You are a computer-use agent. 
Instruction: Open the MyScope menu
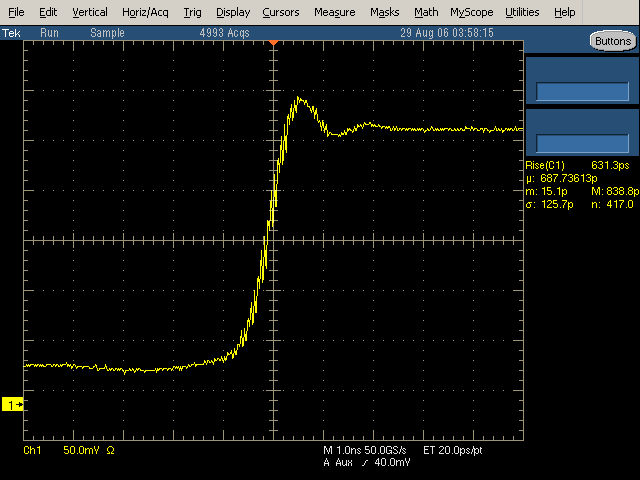click(x=471, y=12)
